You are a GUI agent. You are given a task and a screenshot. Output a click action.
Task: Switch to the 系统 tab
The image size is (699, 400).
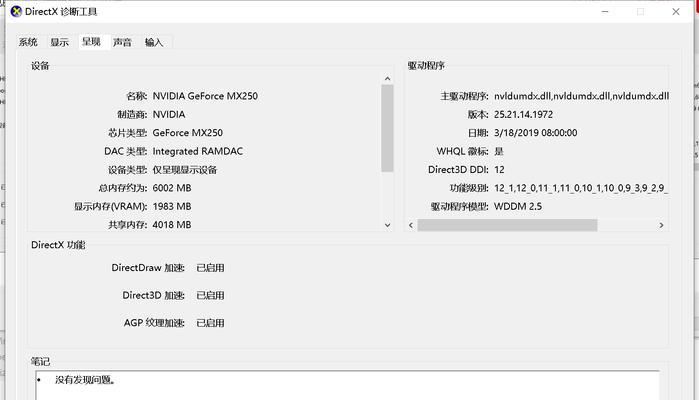[x=28, y=42]
